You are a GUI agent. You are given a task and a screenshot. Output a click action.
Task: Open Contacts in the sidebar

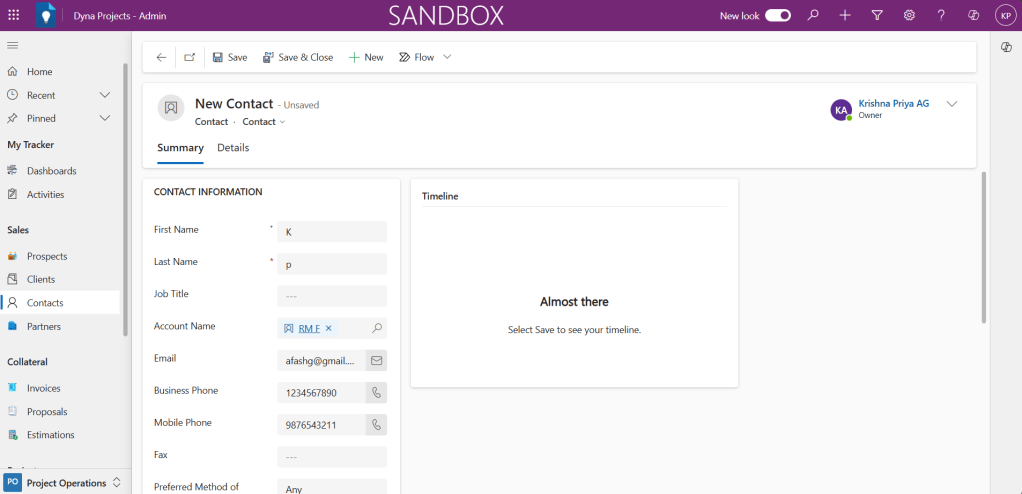(x=45, y=303)
